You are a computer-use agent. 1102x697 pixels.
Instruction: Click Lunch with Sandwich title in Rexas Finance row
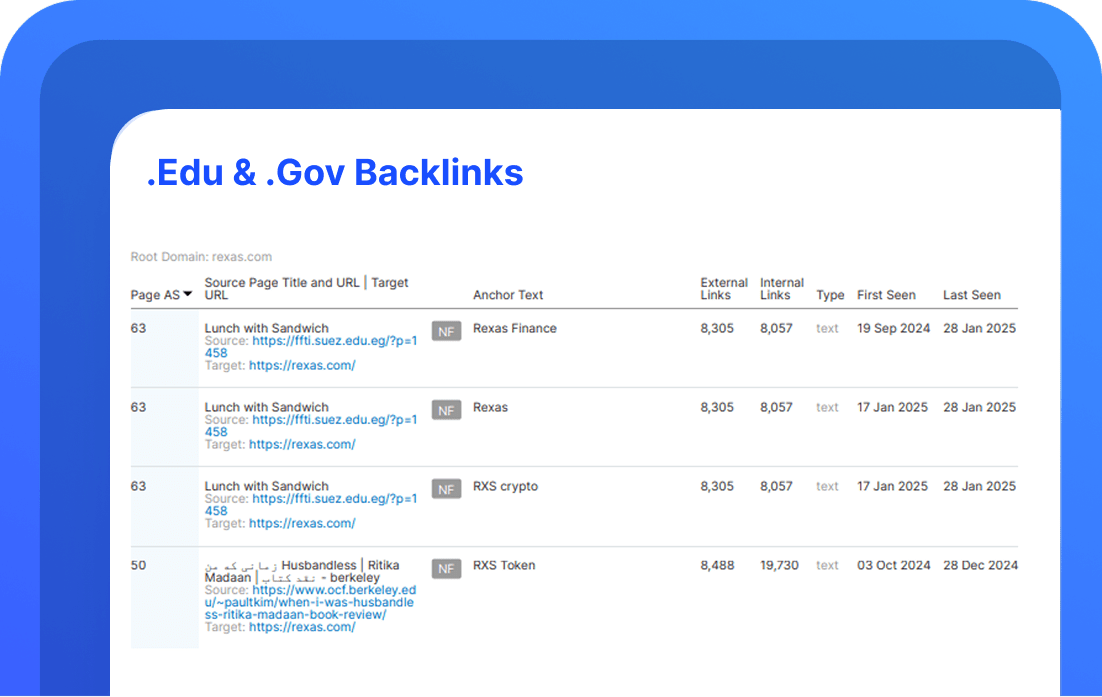(x=266, y=328)
